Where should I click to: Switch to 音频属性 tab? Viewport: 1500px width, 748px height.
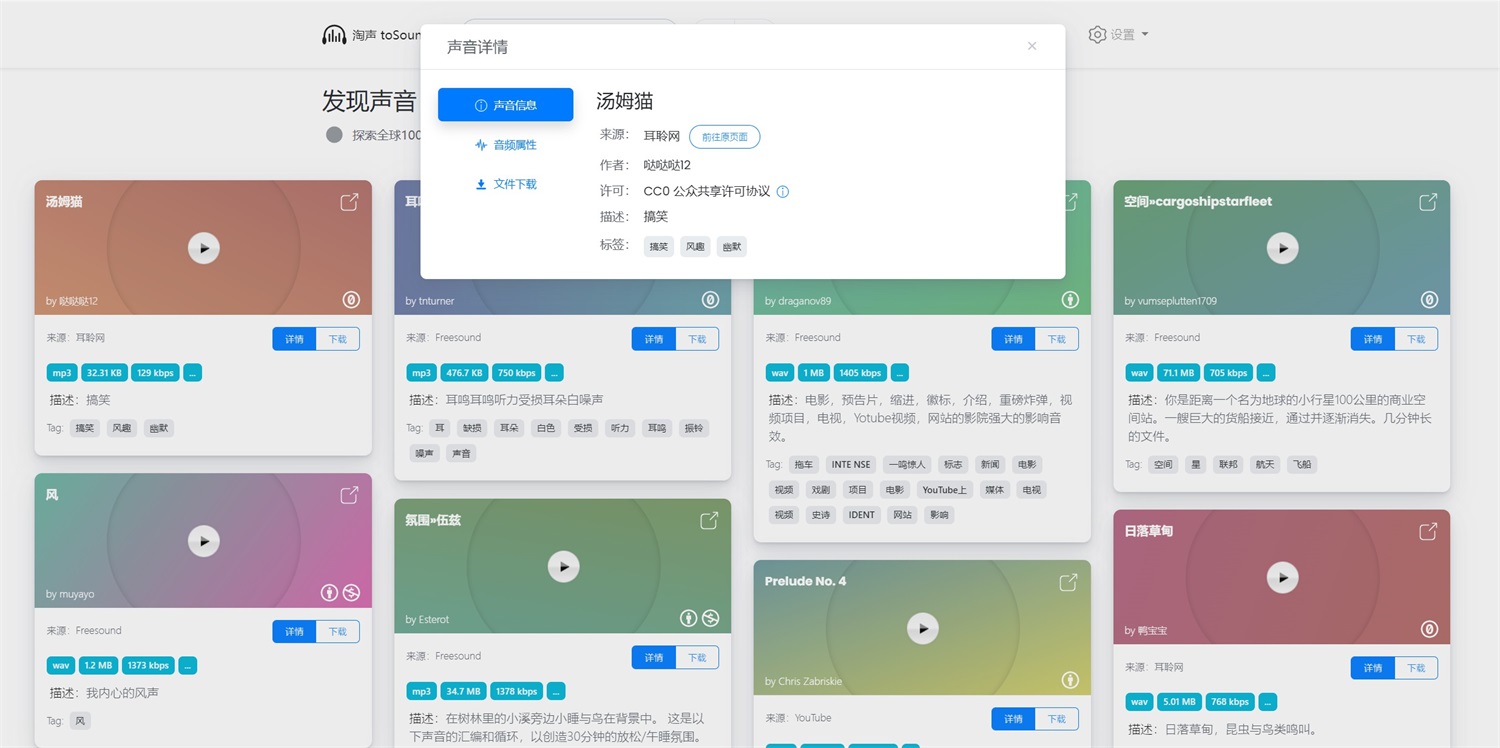click(506, 145)
